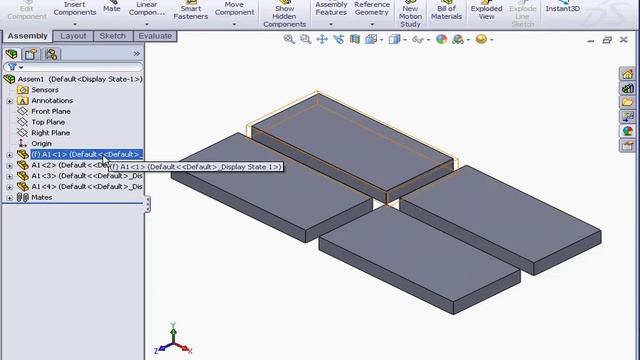Click Smart Fasteners command
Screen dimensions: 640x360
[191, 11]
